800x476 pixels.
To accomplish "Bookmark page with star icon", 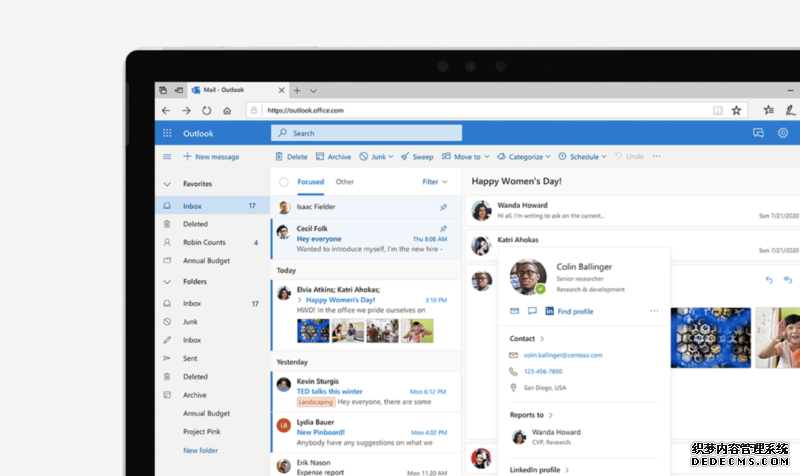I will pos(736,110).
